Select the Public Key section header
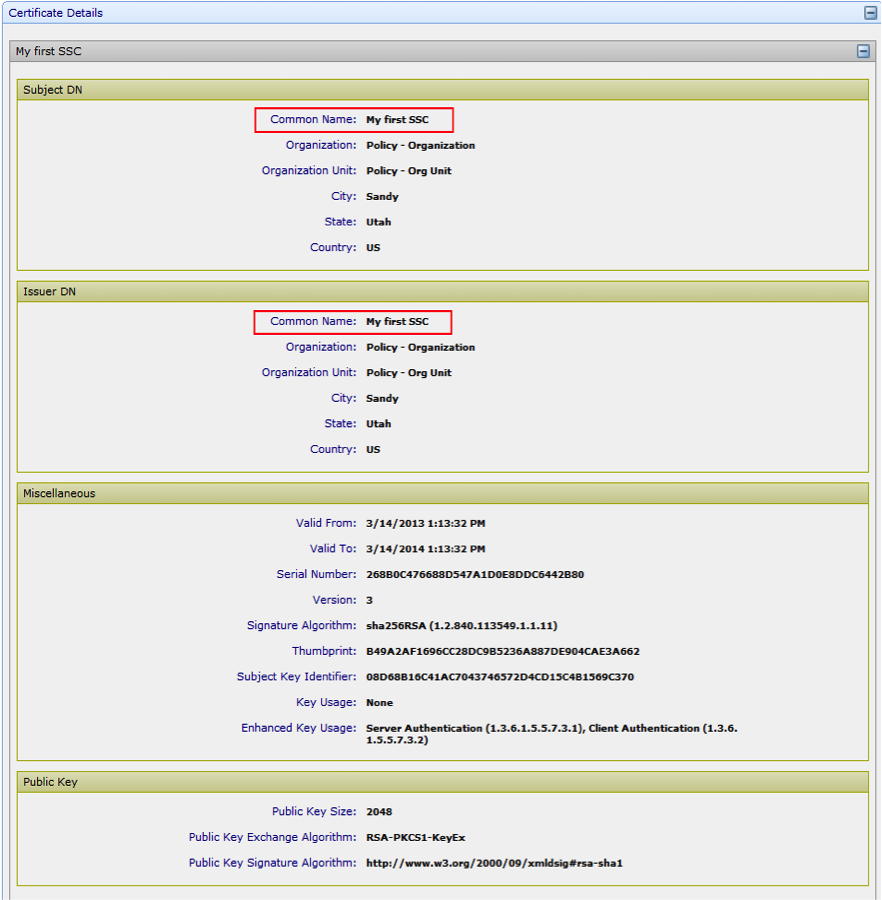Viewport: 882px width, 900px height. 50,782
